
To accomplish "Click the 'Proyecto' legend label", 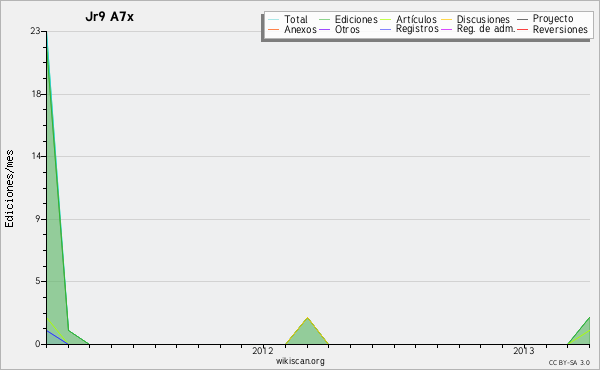I will click(x=553, y=19).
